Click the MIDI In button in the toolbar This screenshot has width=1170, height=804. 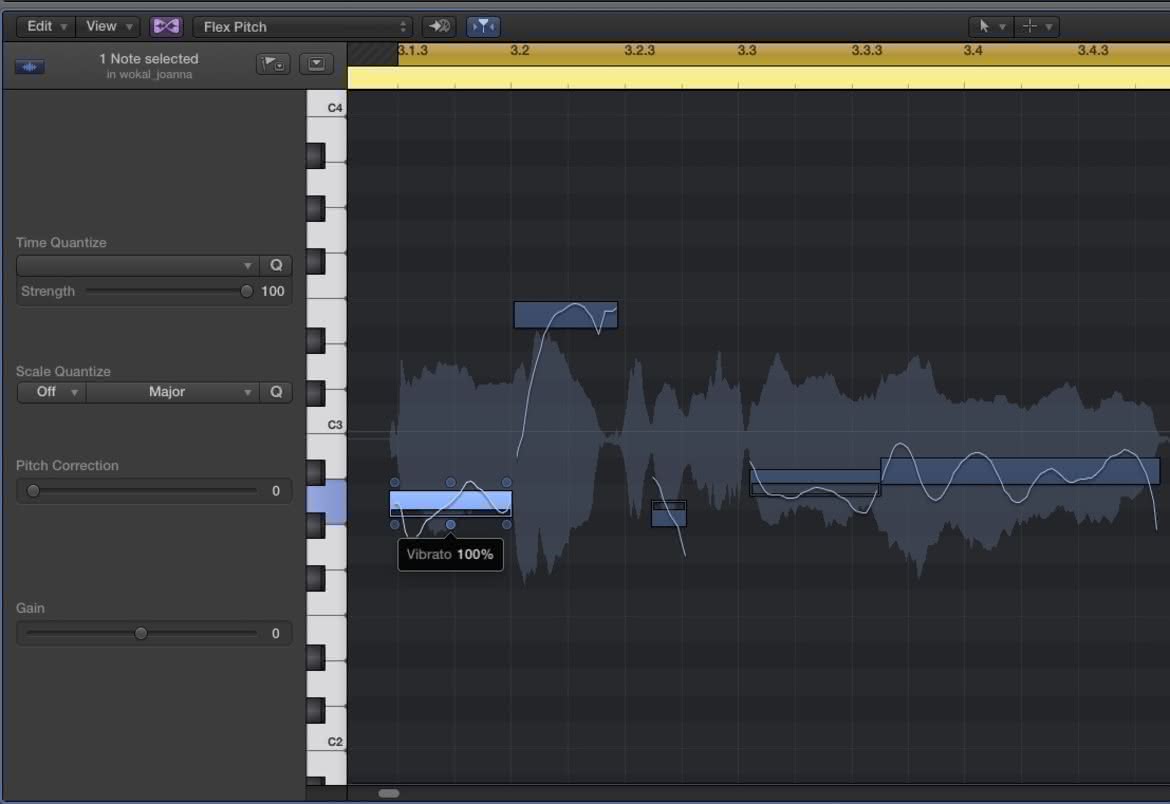pyautogui.click(x=439, y=27)
